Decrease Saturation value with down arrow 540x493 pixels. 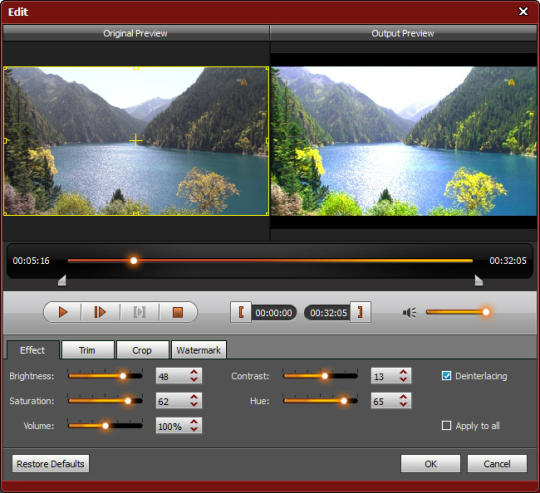click(194, 404)
